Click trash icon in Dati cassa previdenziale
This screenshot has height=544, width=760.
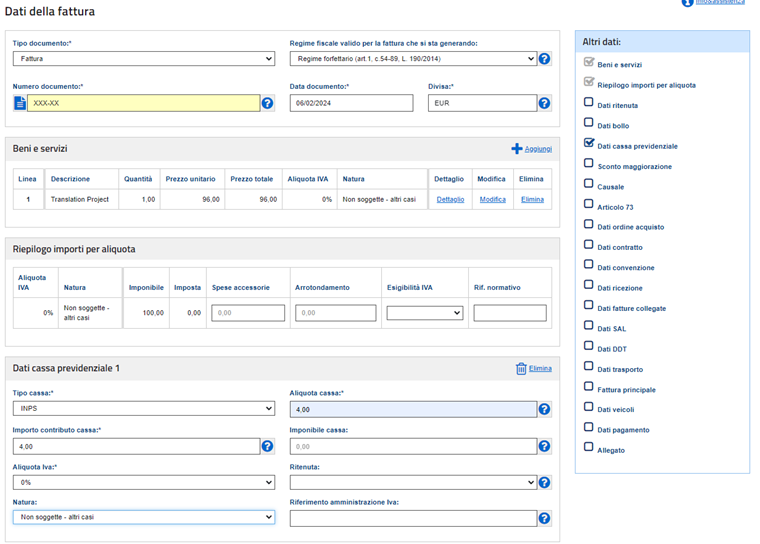pyautogui.click(x=521, y=369)
